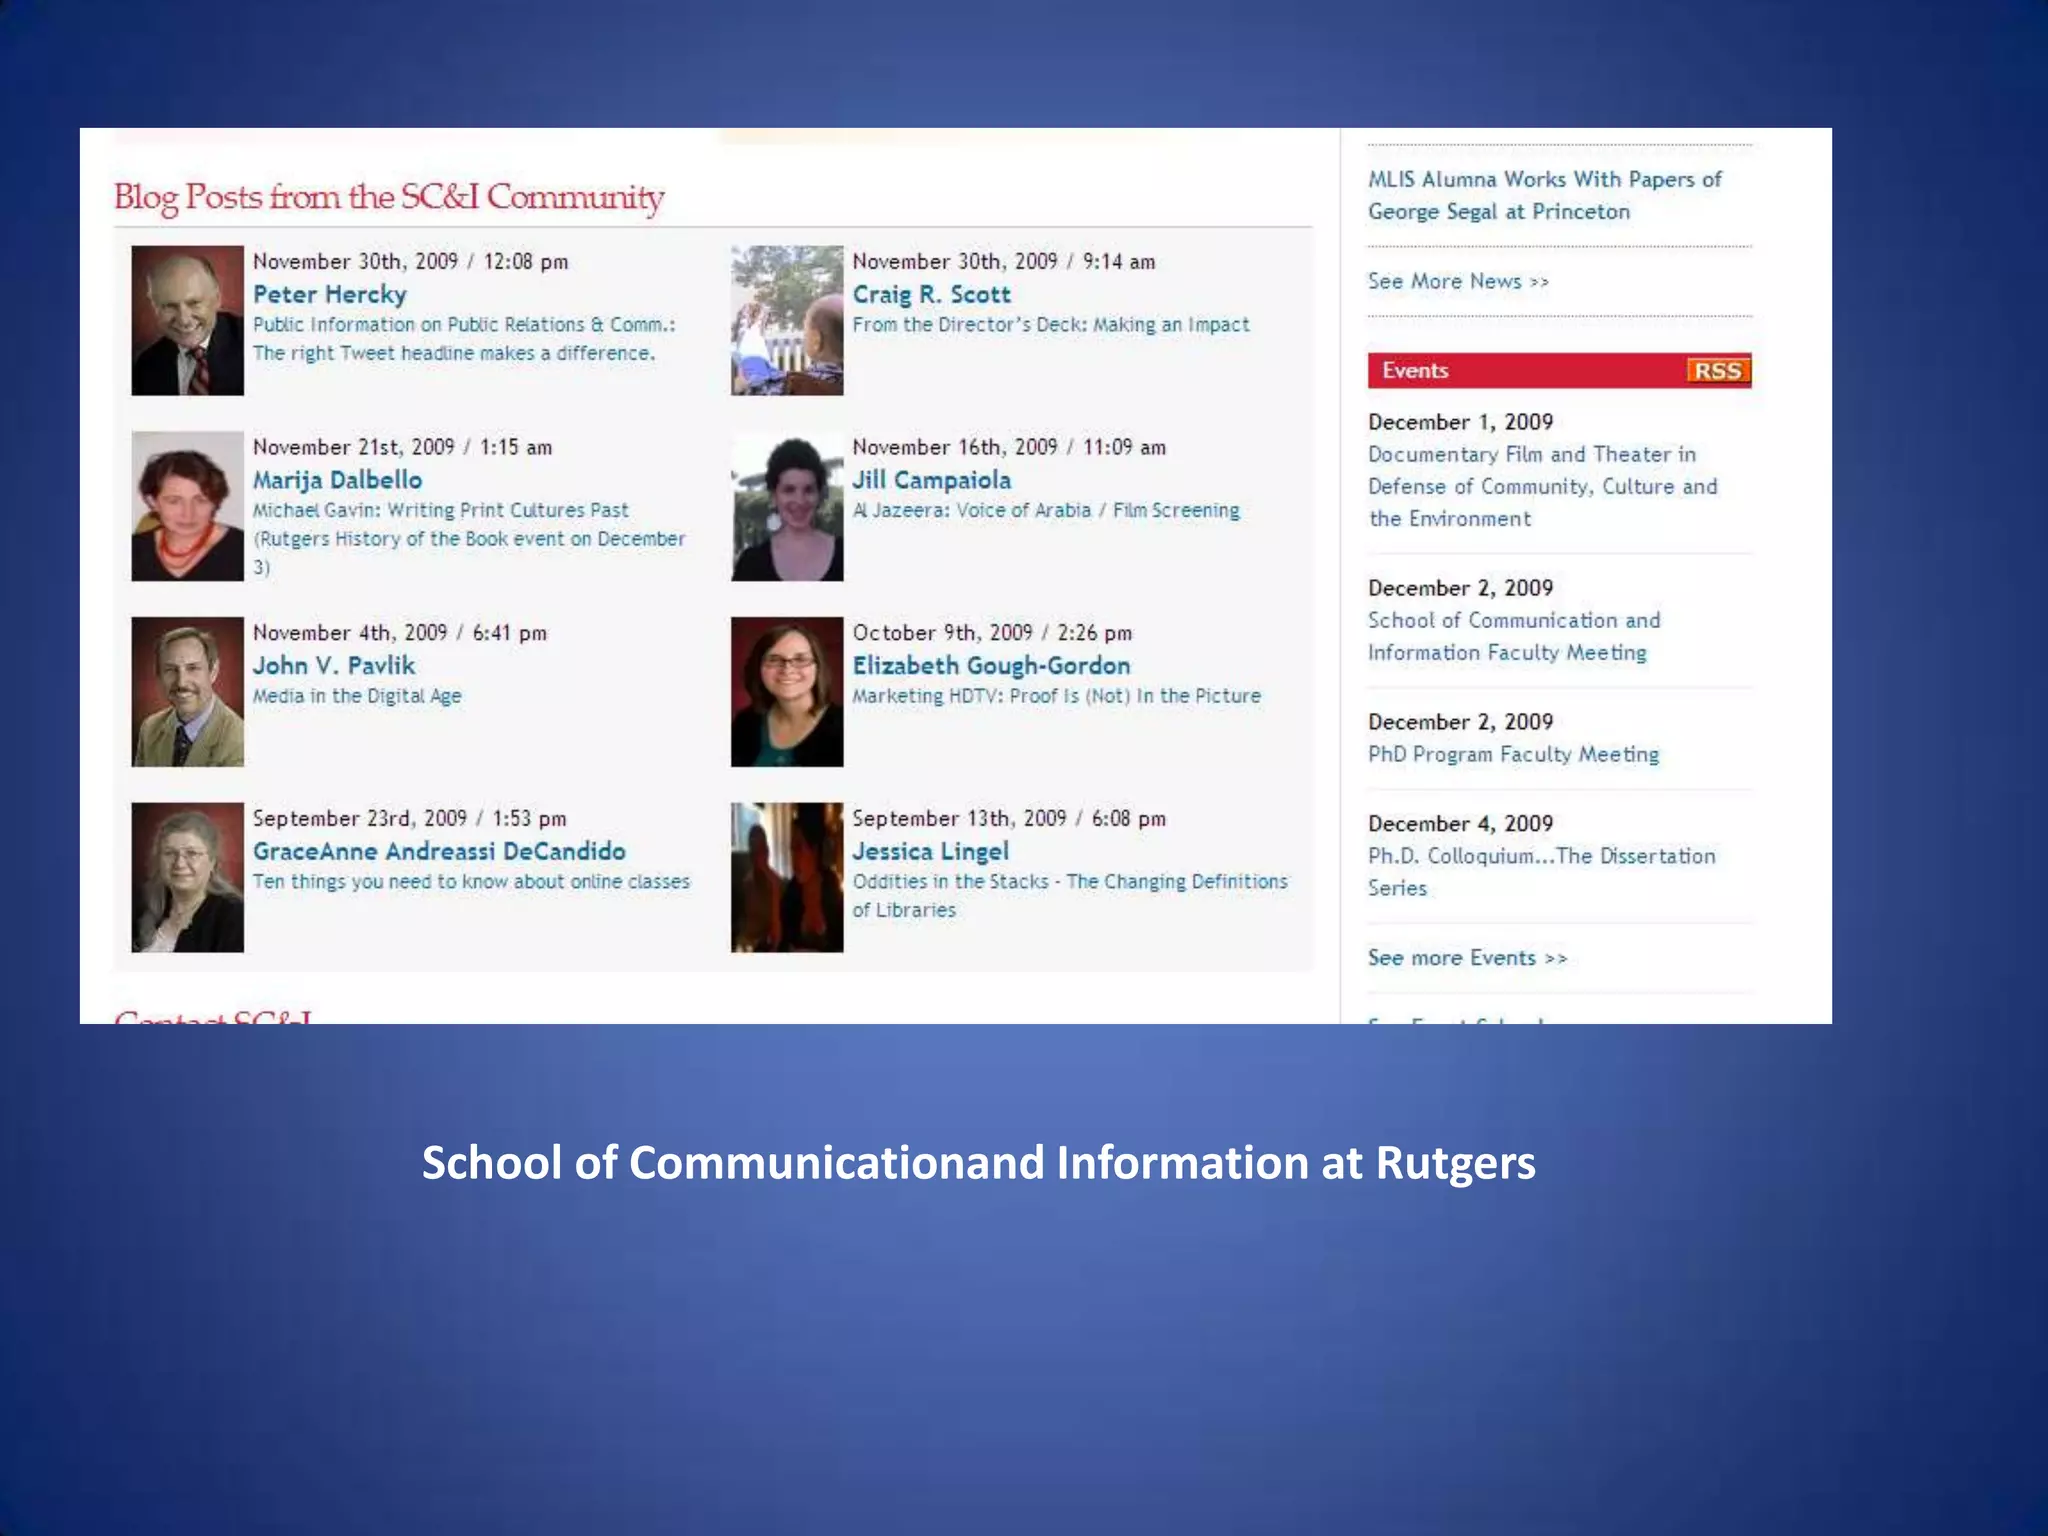Click Peter Hercky's profile photo
This screenshot has height=1536, width=2048.
point(187,320)
